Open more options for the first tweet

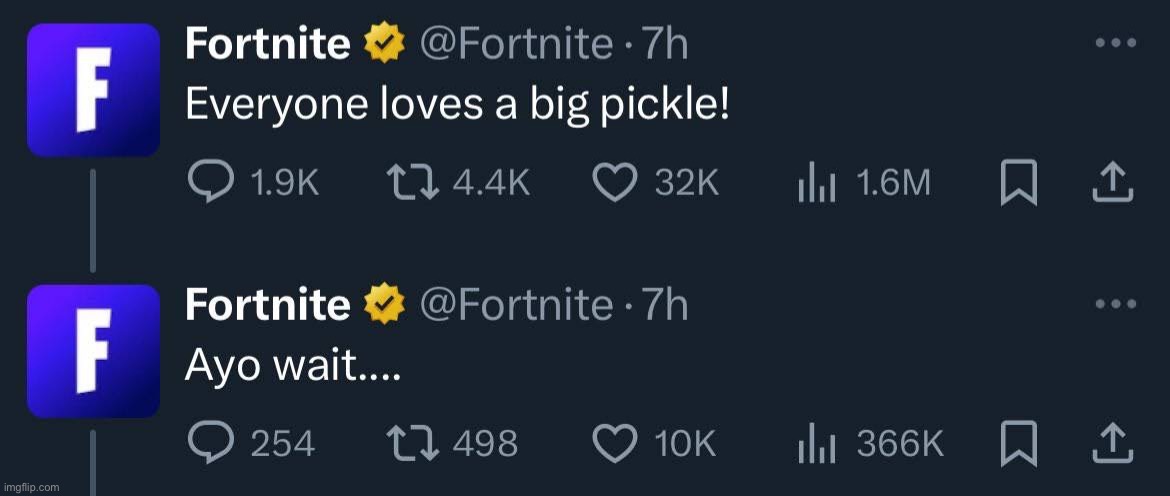[1116, 43]
